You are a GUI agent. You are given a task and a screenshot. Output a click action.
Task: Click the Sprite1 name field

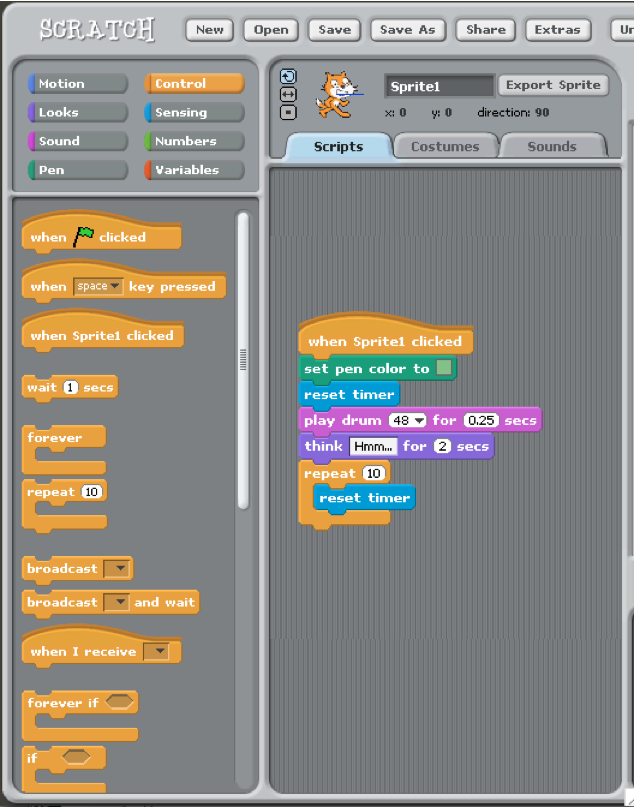[438, 86]
